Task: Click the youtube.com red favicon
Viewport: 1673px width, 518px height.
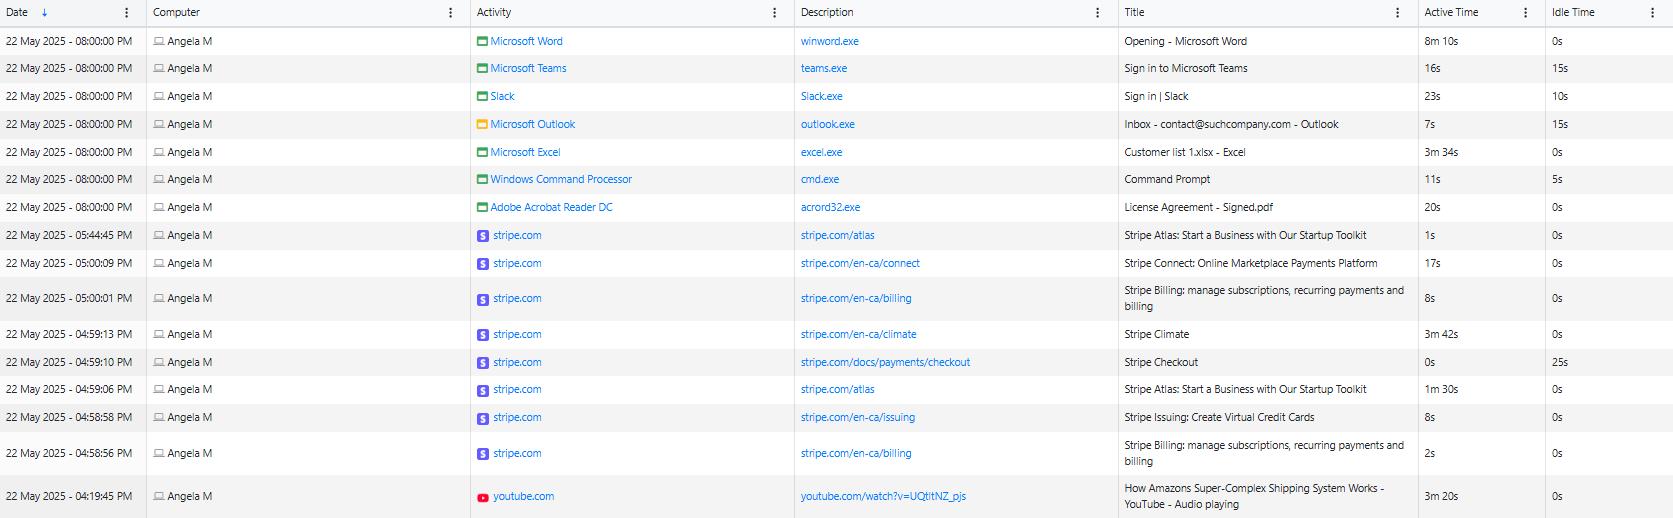Action: 483,497
